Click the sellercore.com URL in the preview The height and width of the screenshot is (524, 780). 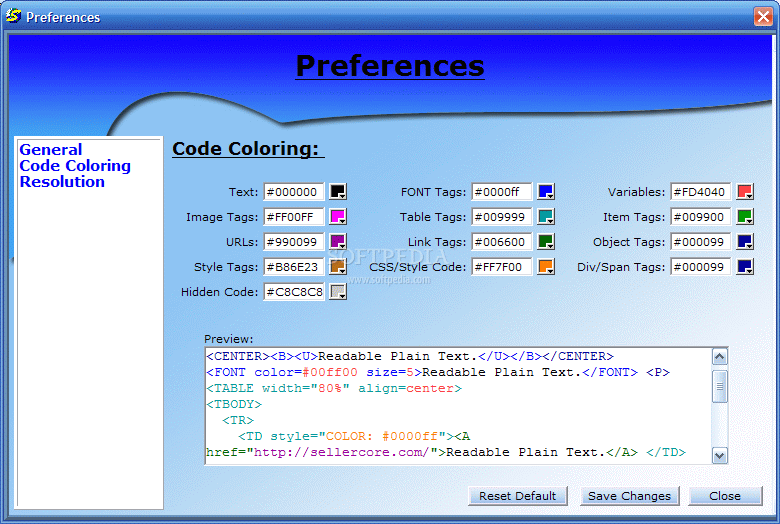click(342, 452)
